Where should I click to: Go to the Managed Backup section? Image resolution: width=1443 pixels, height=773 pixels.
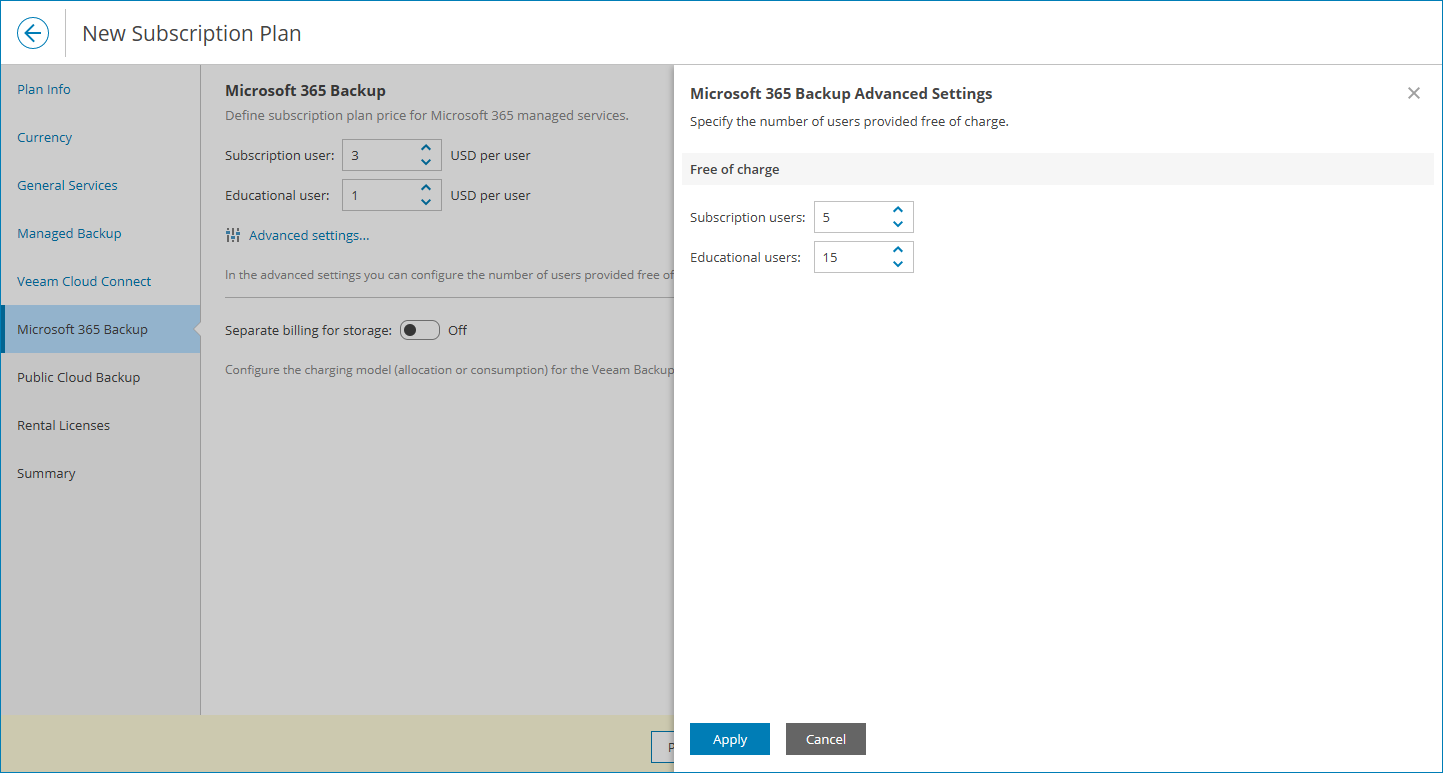[x=69, y=233]
